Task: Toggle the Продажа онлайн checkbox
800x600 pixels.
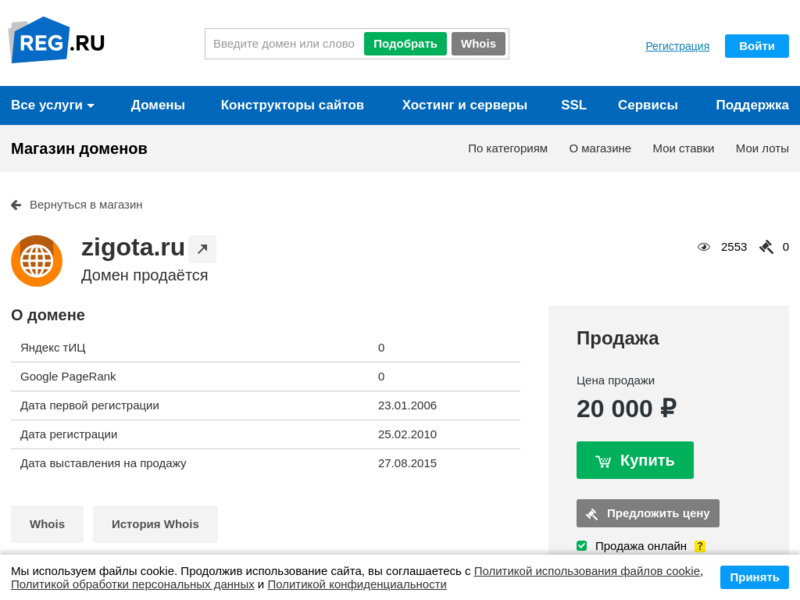Action: point(582,546)
